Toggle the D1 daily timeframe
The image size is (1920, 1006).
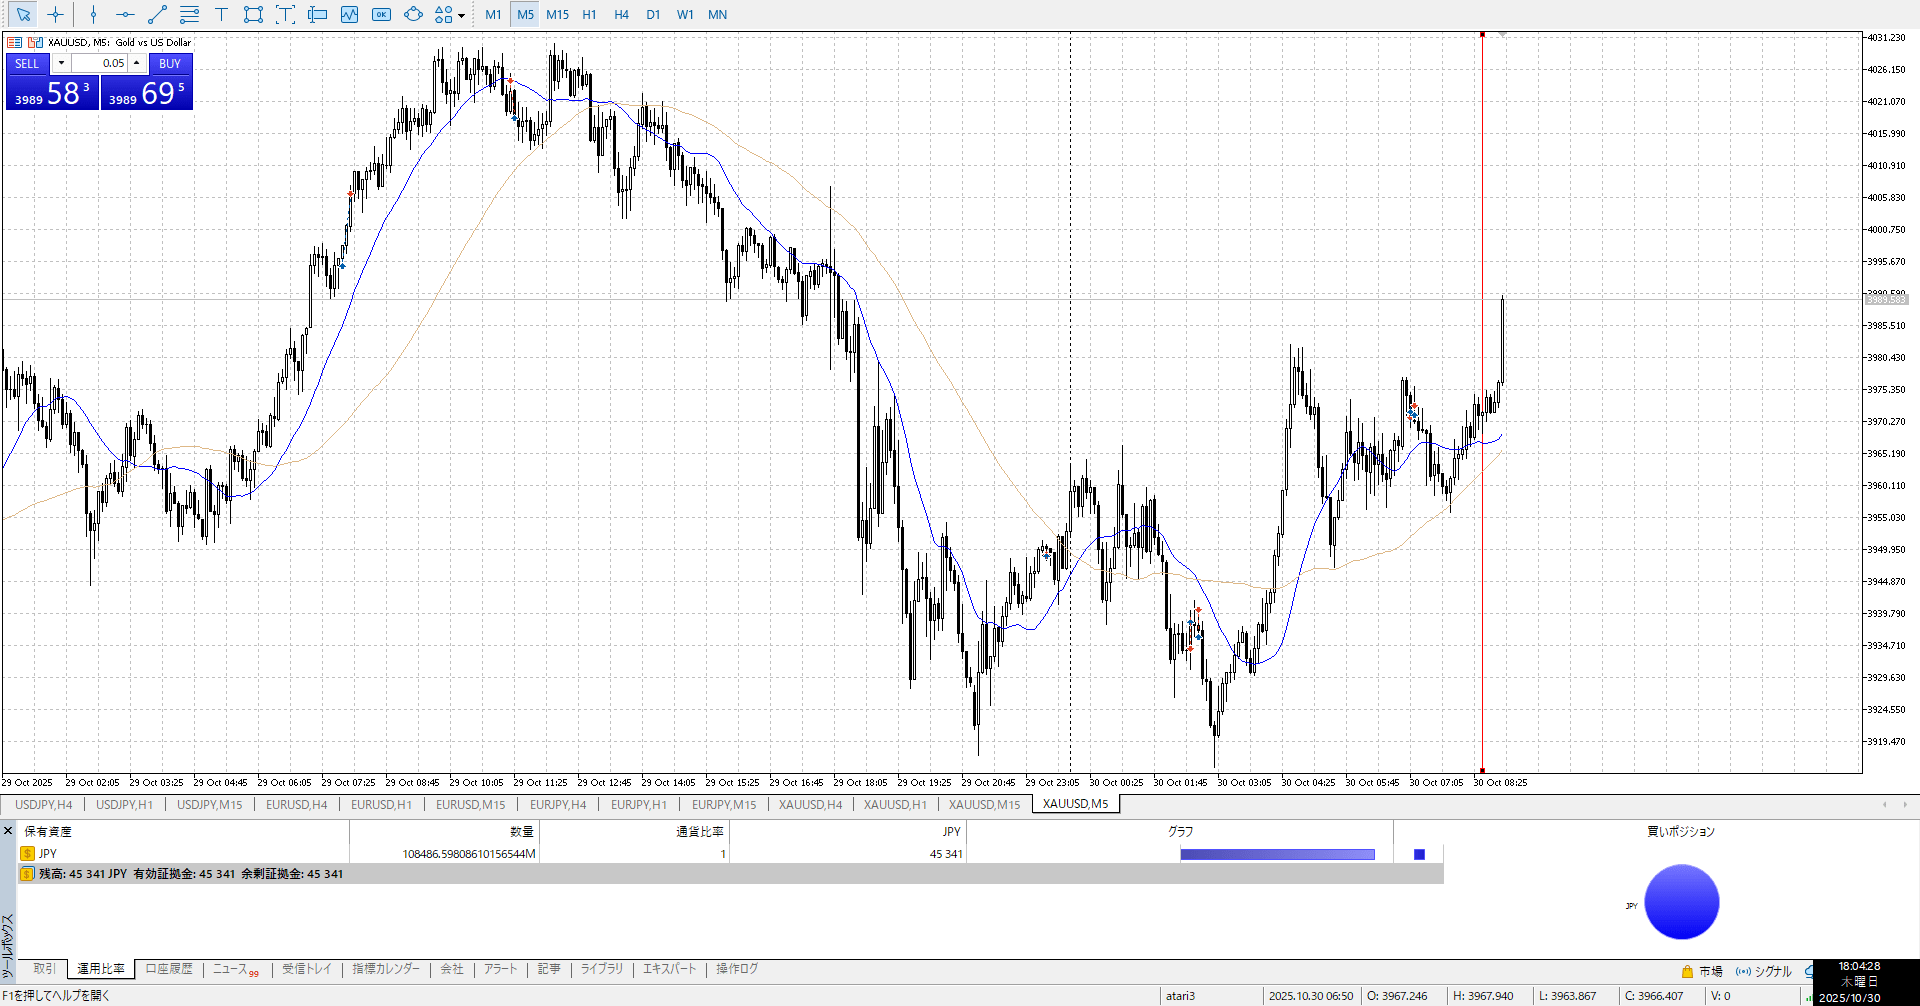click(653, 14)
